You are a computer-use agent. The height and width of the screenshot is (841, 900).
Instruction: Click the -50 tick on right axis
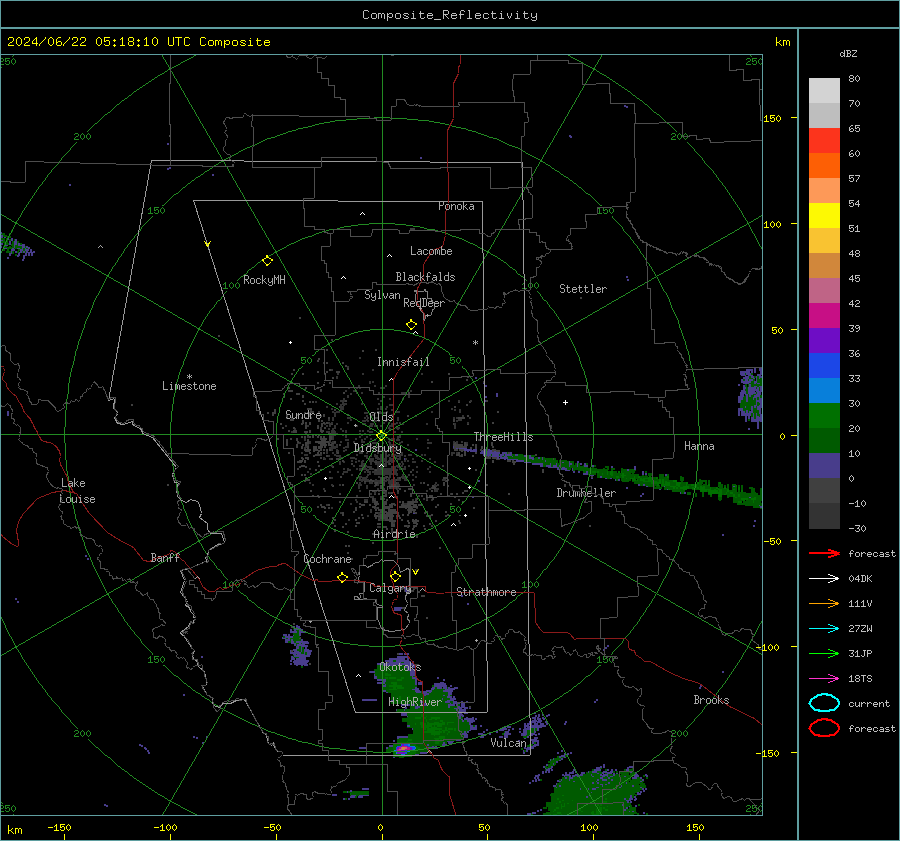(x=771, y=541)
